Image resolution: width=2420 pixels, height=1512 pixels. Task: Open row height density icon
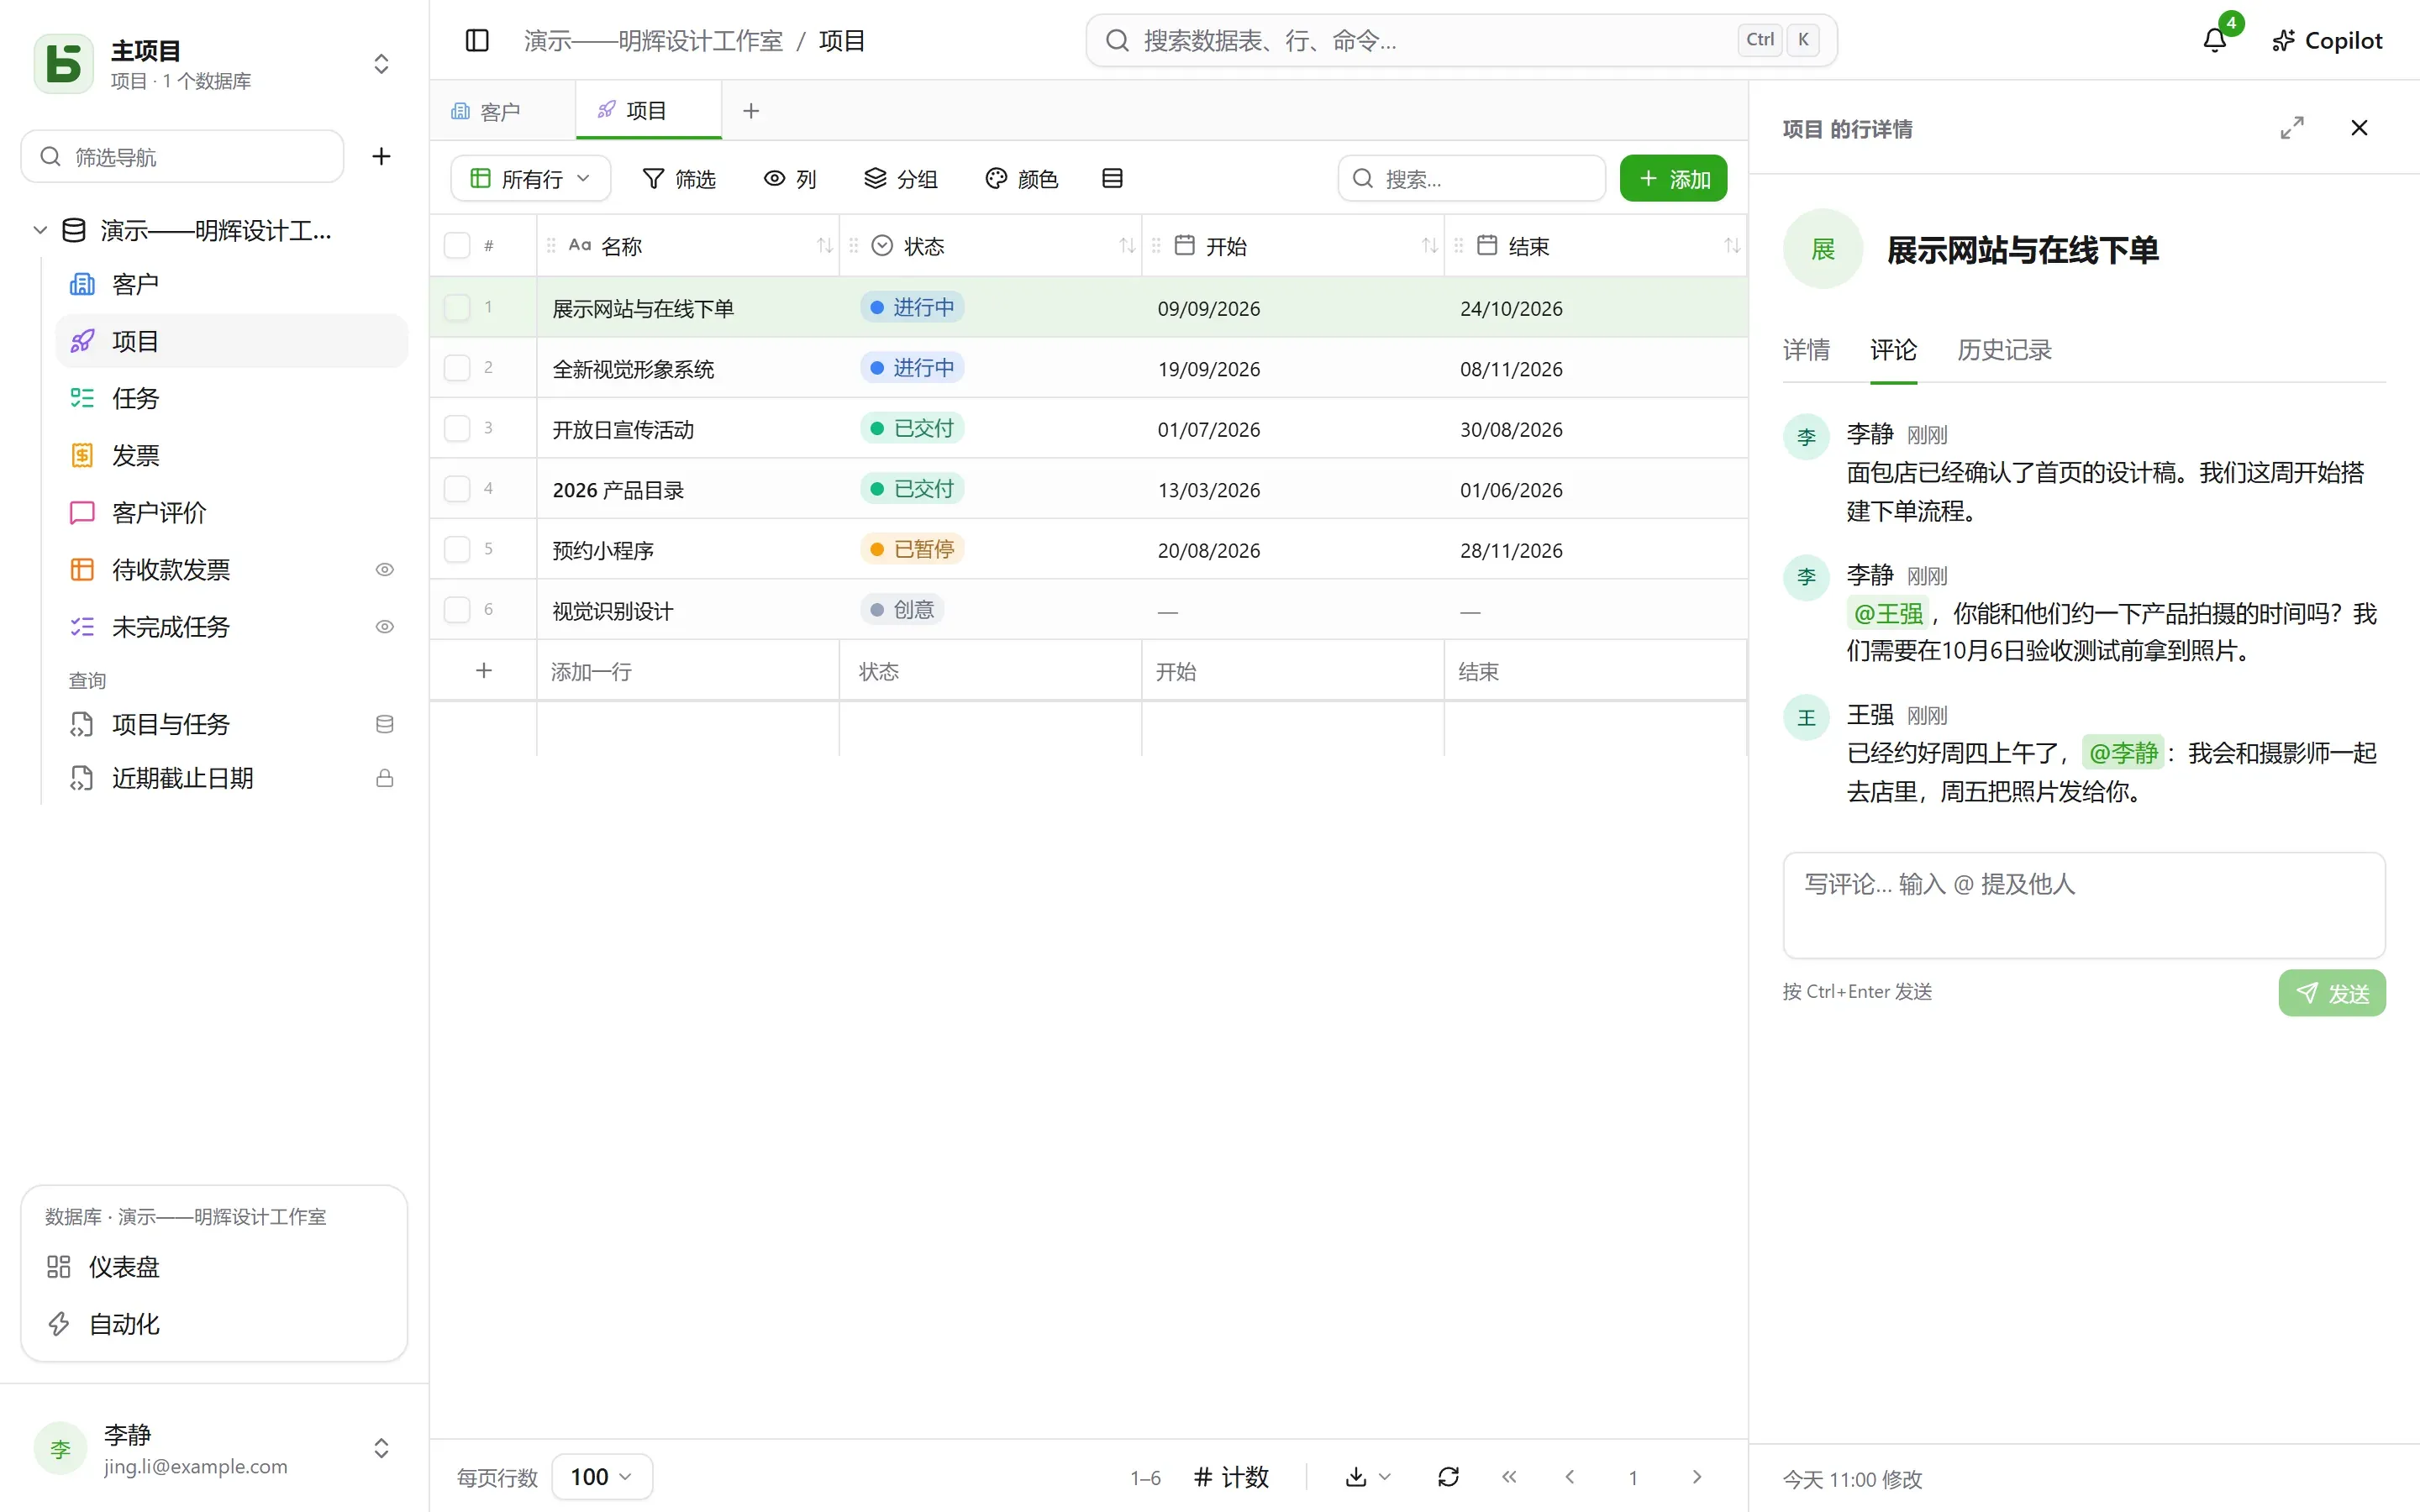(x=1112, y=178)
